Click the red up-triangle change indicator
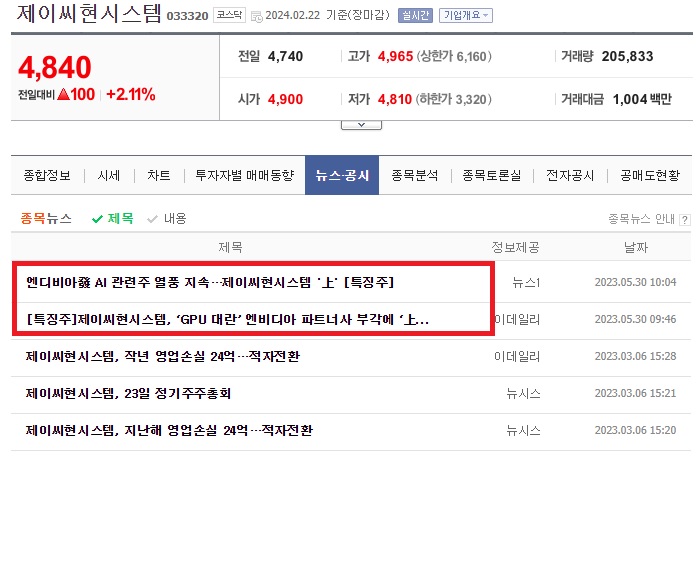Viewport: 696px width, 571px height. (x=63, y=94)
